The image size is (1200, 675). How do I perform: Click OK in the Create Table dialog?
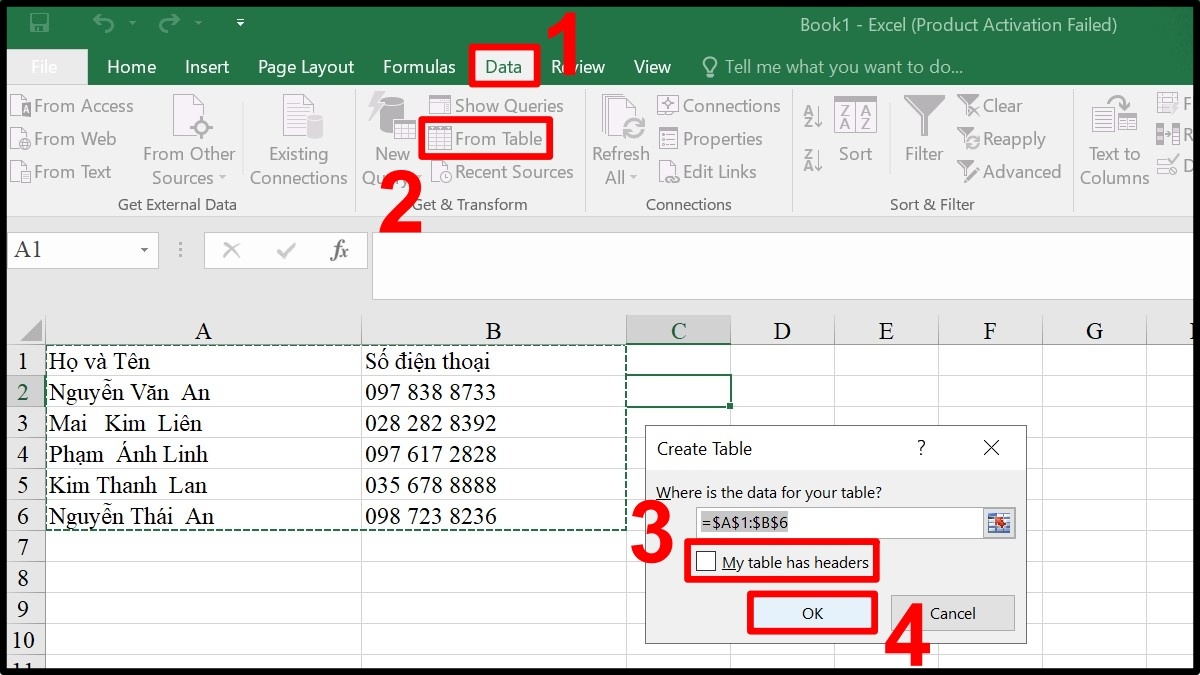tap(812, 613)
